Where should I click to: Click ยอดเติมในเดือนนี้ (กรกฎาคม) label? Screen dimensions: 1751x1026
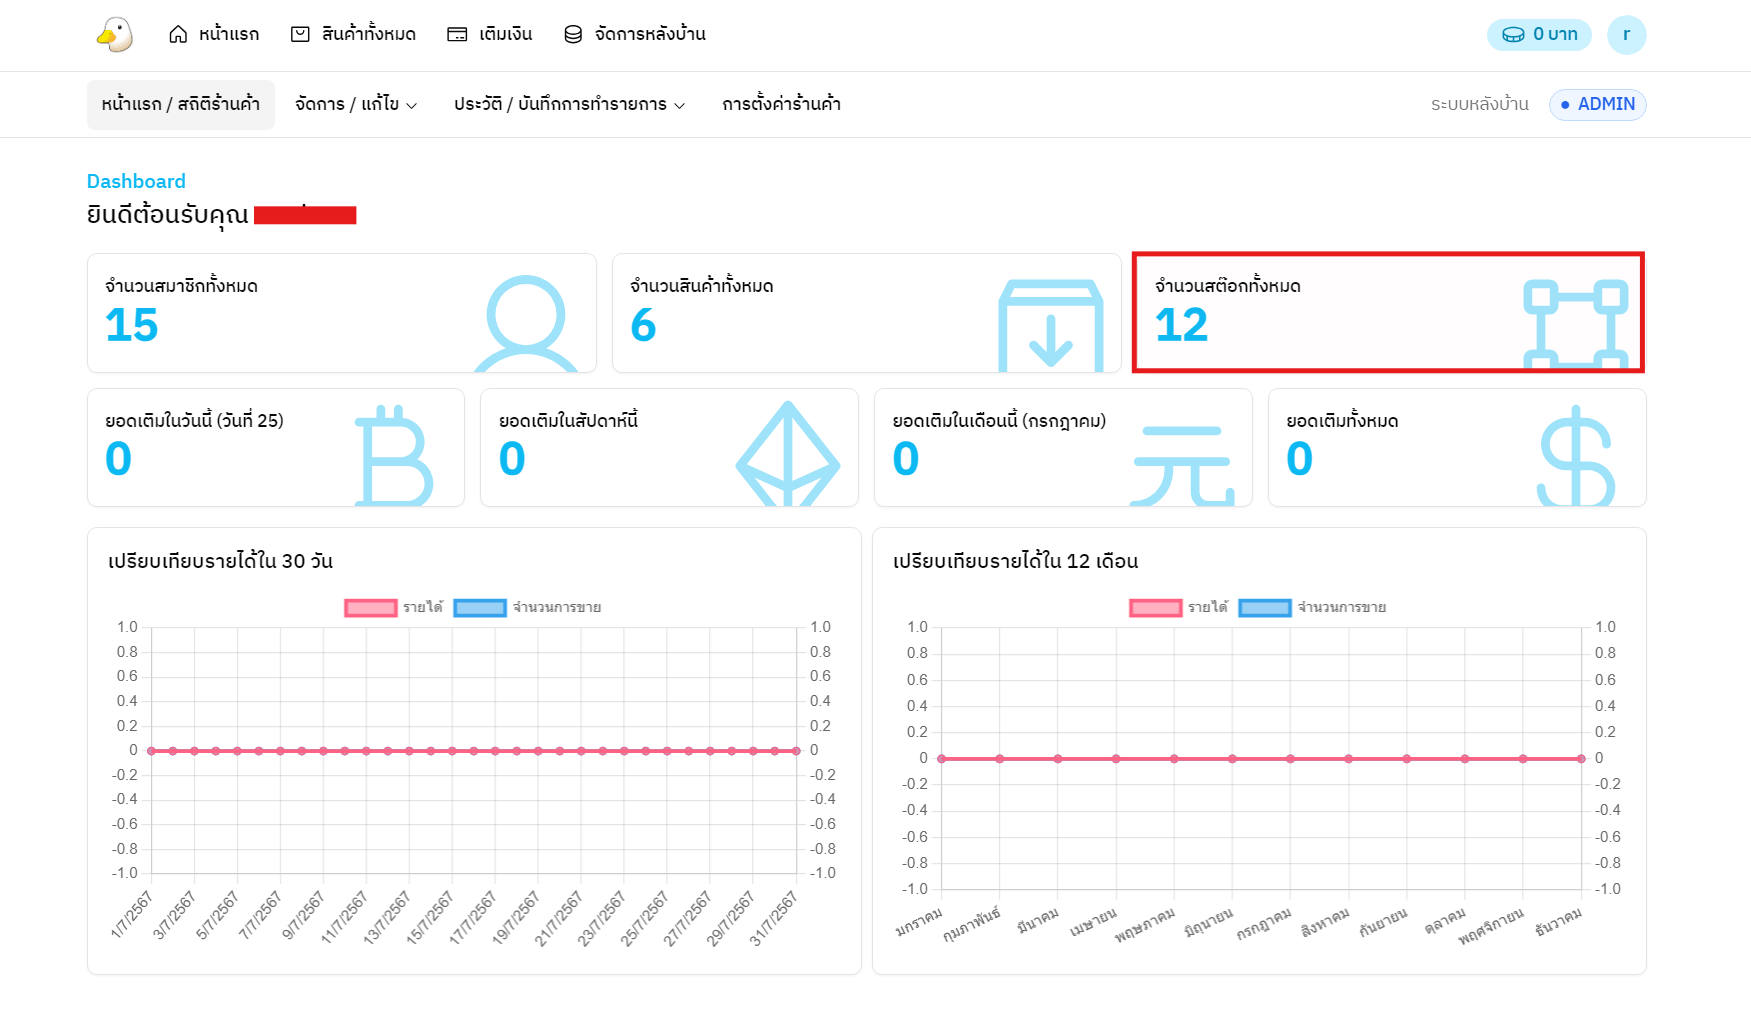pyautogui.click(x=999, y=420)
